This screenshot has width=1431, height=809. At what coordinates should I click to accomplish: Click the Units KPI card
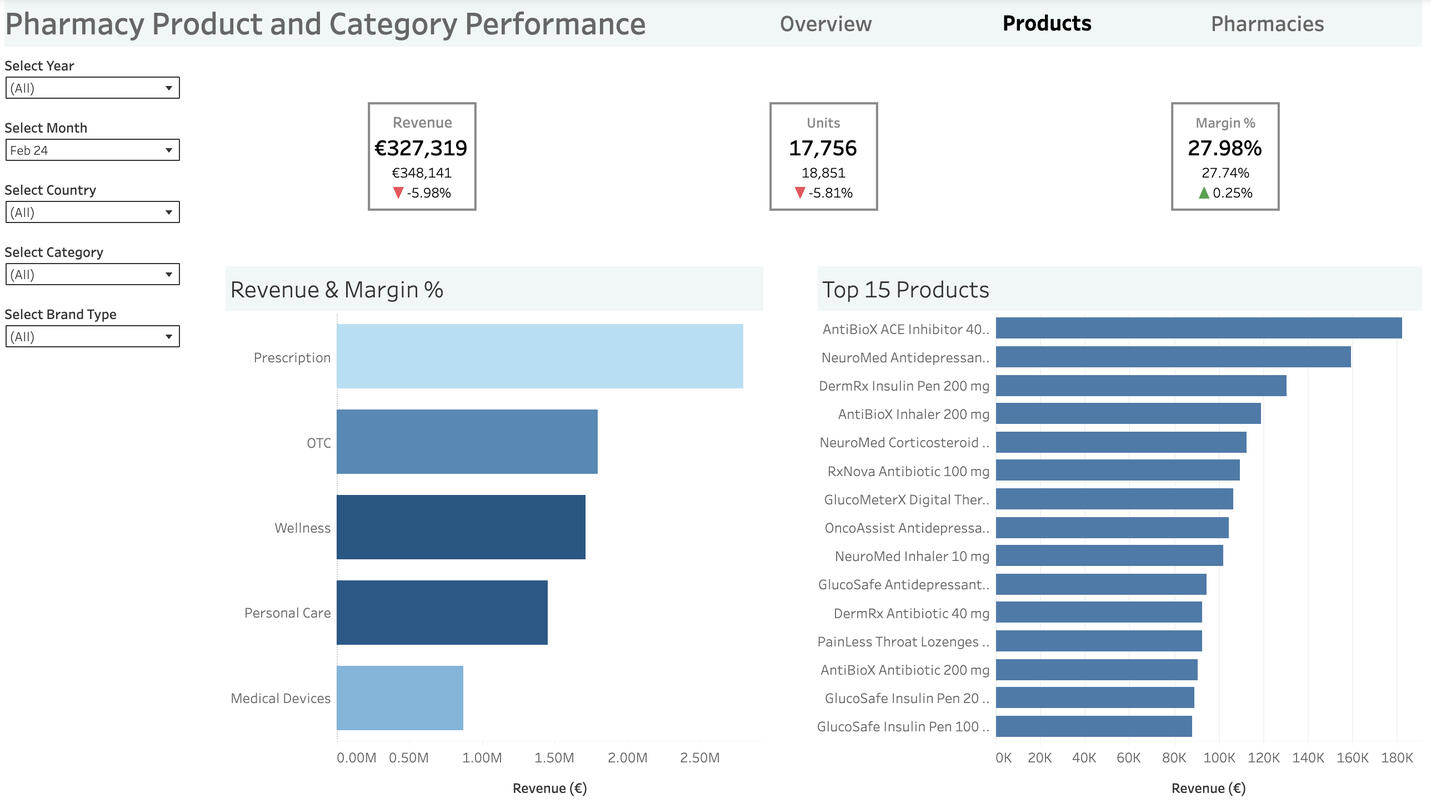(x=822, y=156)
